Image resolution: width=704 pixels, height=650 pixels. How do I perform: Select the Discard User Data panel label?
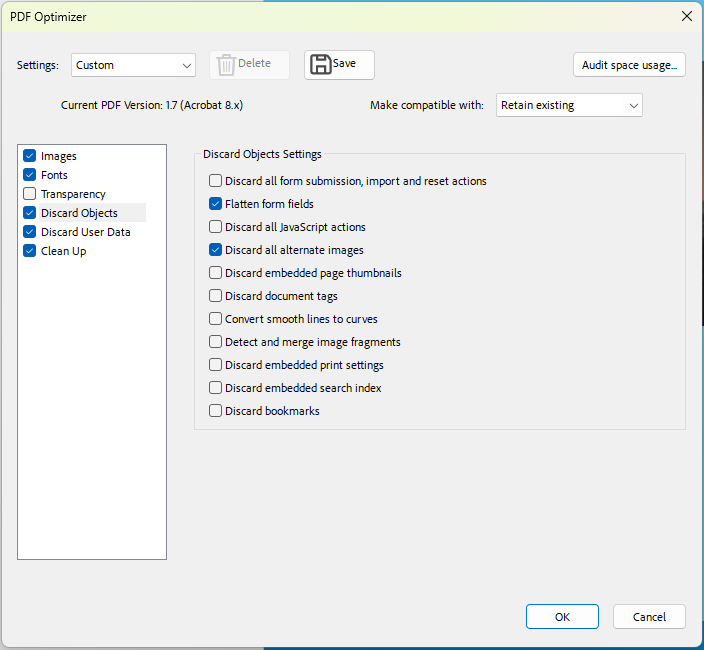pos(86,232)
